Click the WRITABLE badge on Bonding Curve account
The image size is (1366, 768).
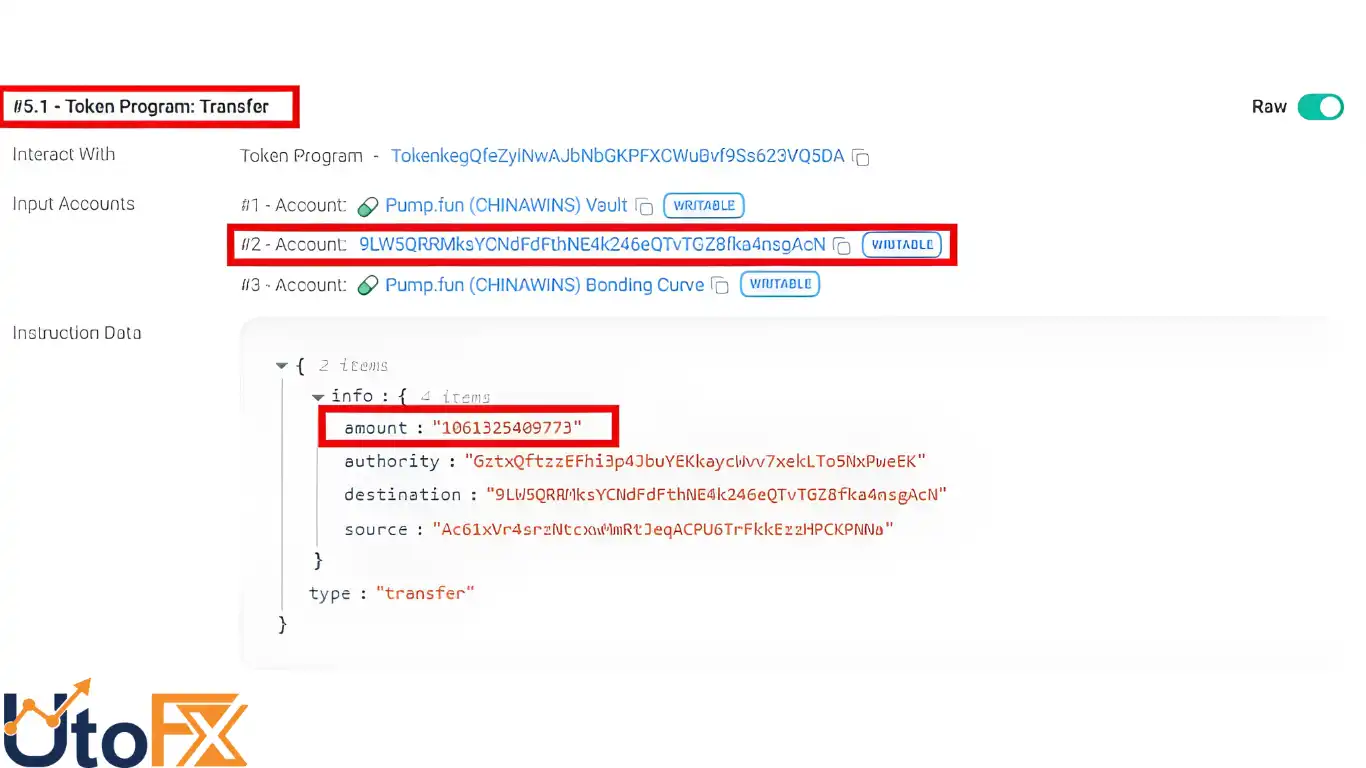click(780, 284)
